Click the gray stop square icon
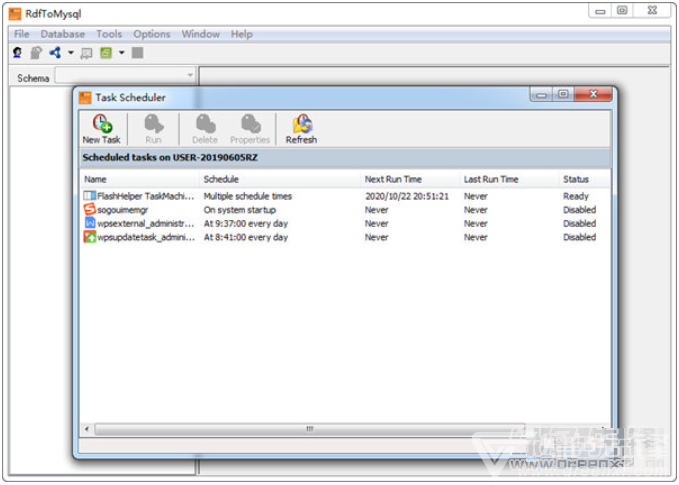Screen dimensions: 679x485 pyautogui.click(x=138, y=53)
